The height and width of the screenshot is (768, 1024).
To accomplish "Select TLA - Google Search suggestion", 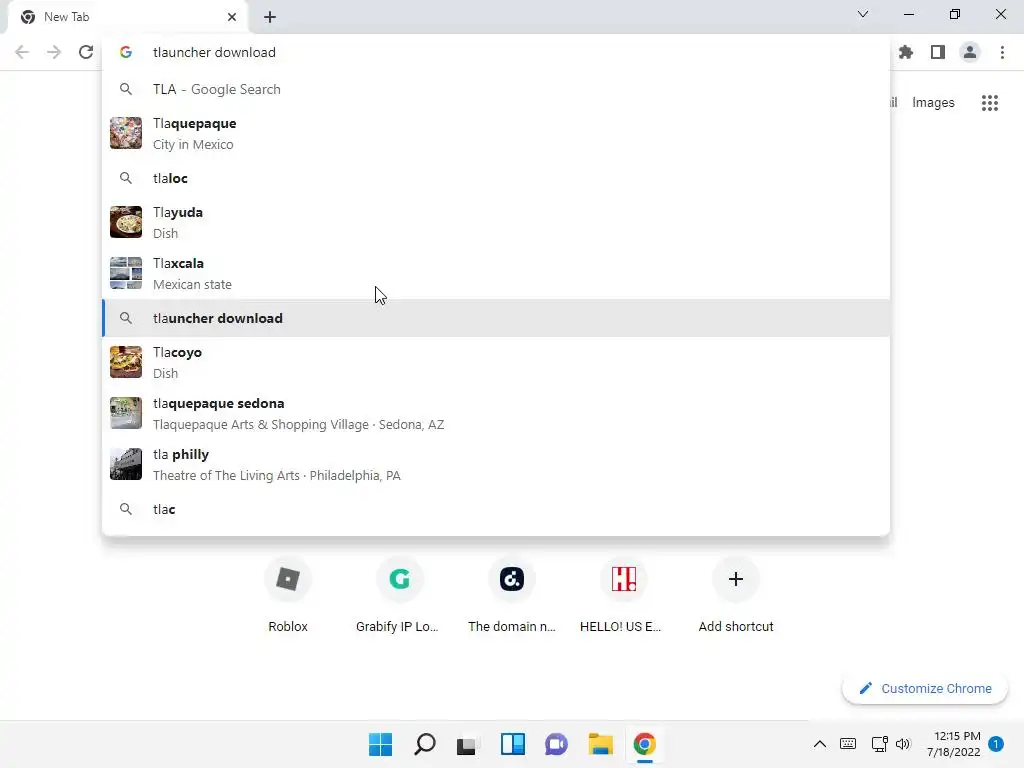I will (x=496, y=89).
